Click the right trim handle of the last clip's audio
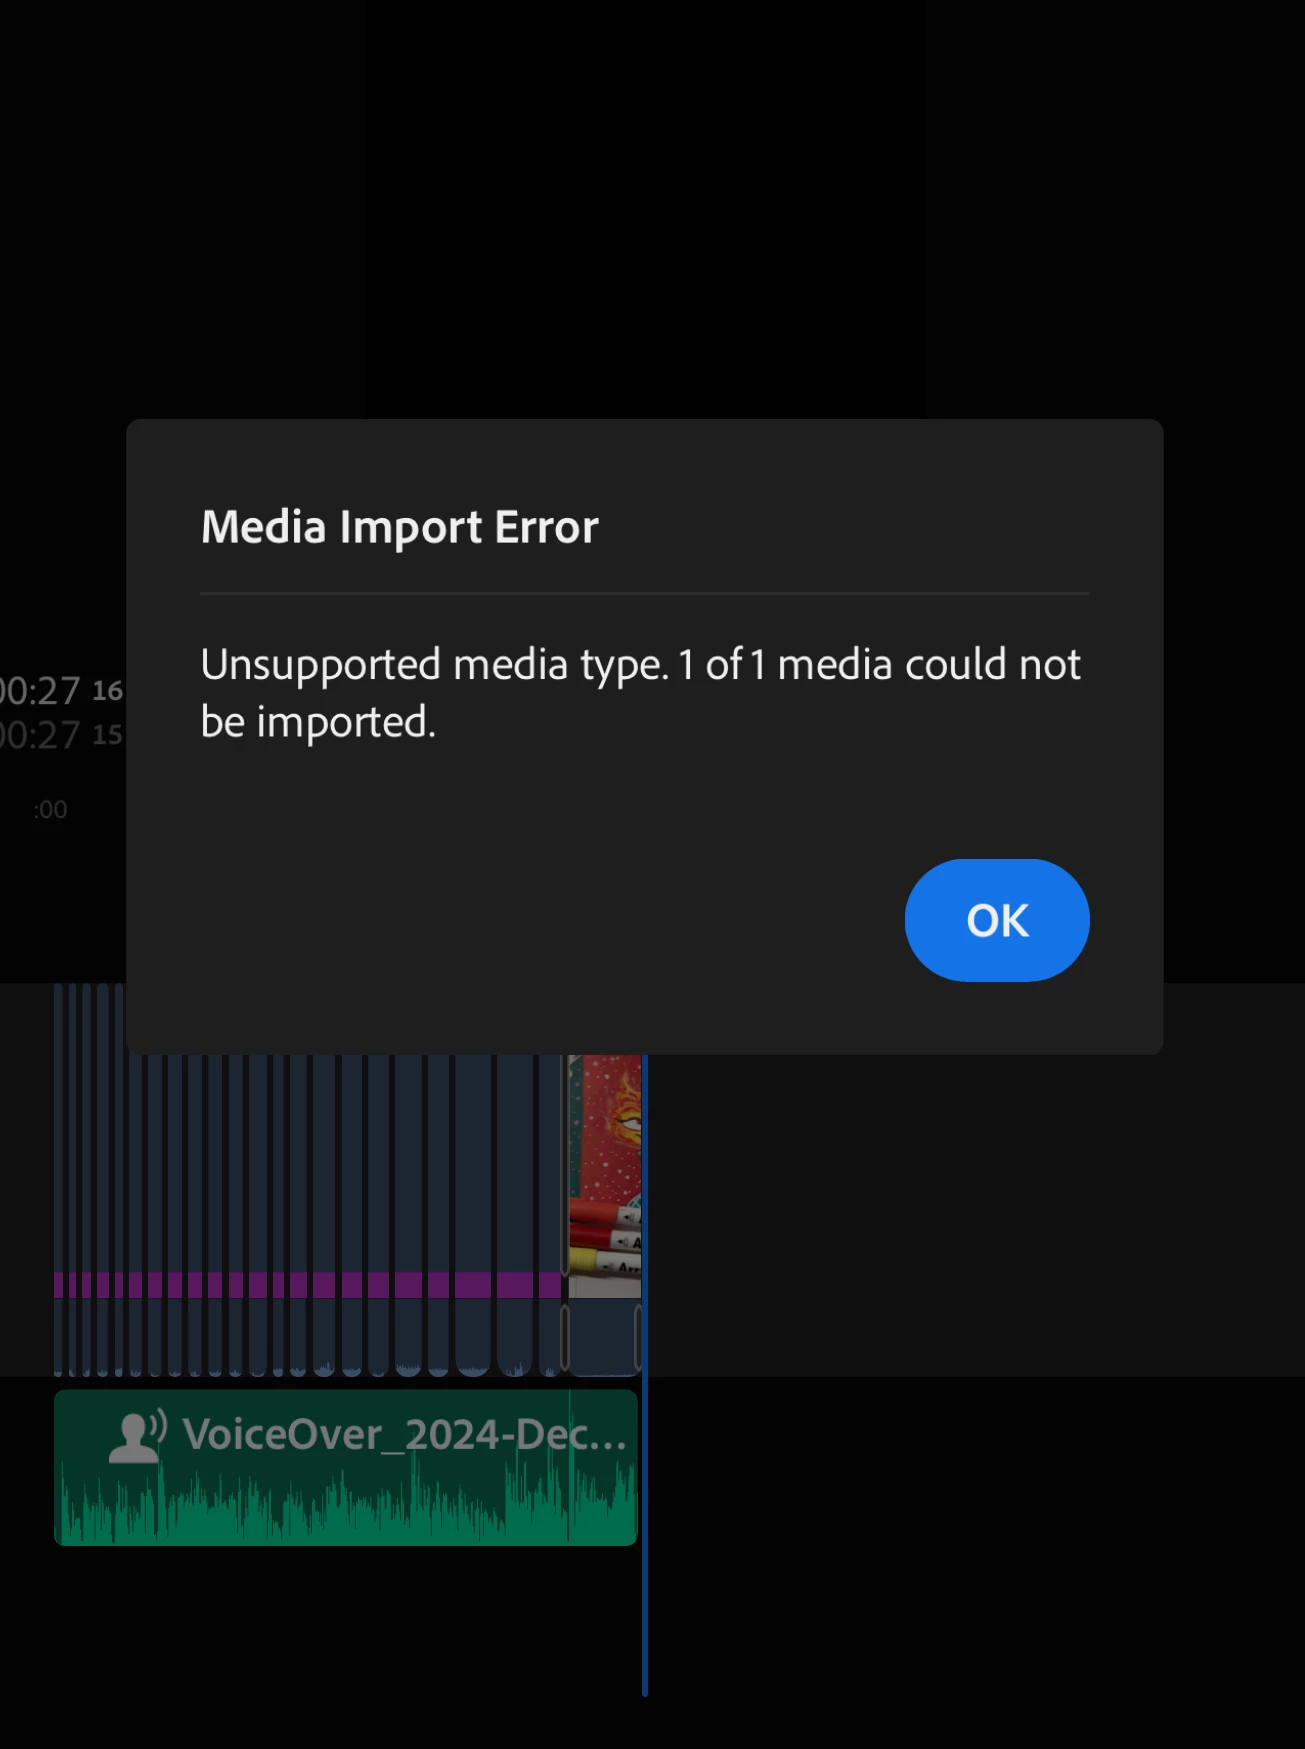This screenshot has width=1305, height=1749. [637, 1338]
